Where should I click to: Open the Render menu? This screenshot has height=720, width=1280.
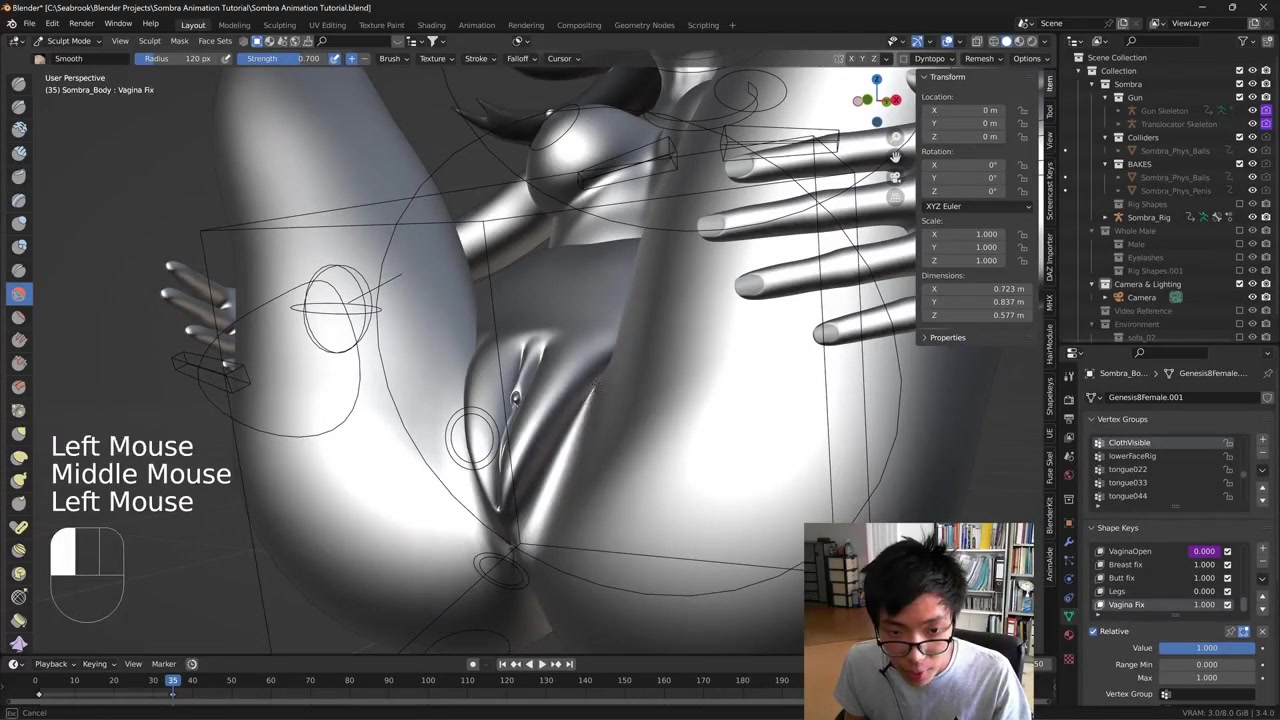(x=81, y=23)
